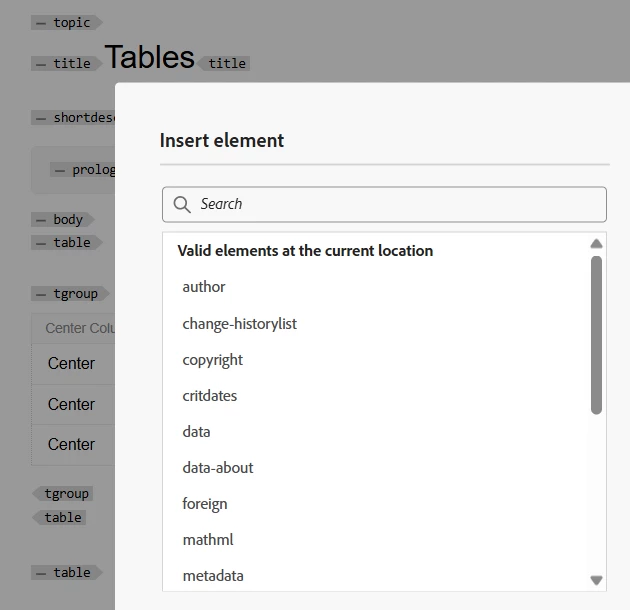Screen dimensions: 630x610
Task: Click the title closing tag
Action: tap(225, 63)
